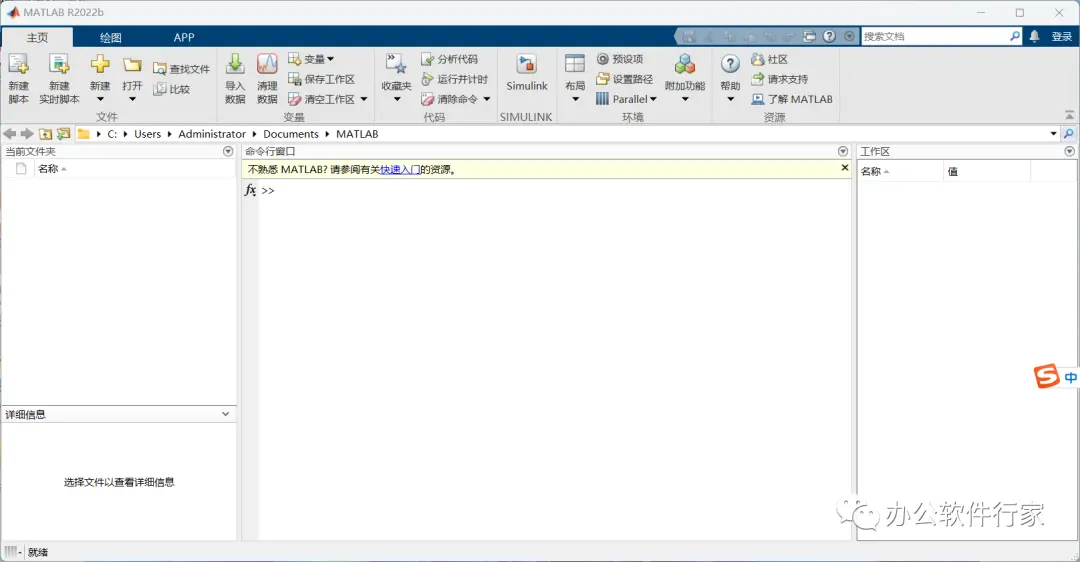
Task: Click the 搜索文档 search field
Action: [x=934, y=37]
